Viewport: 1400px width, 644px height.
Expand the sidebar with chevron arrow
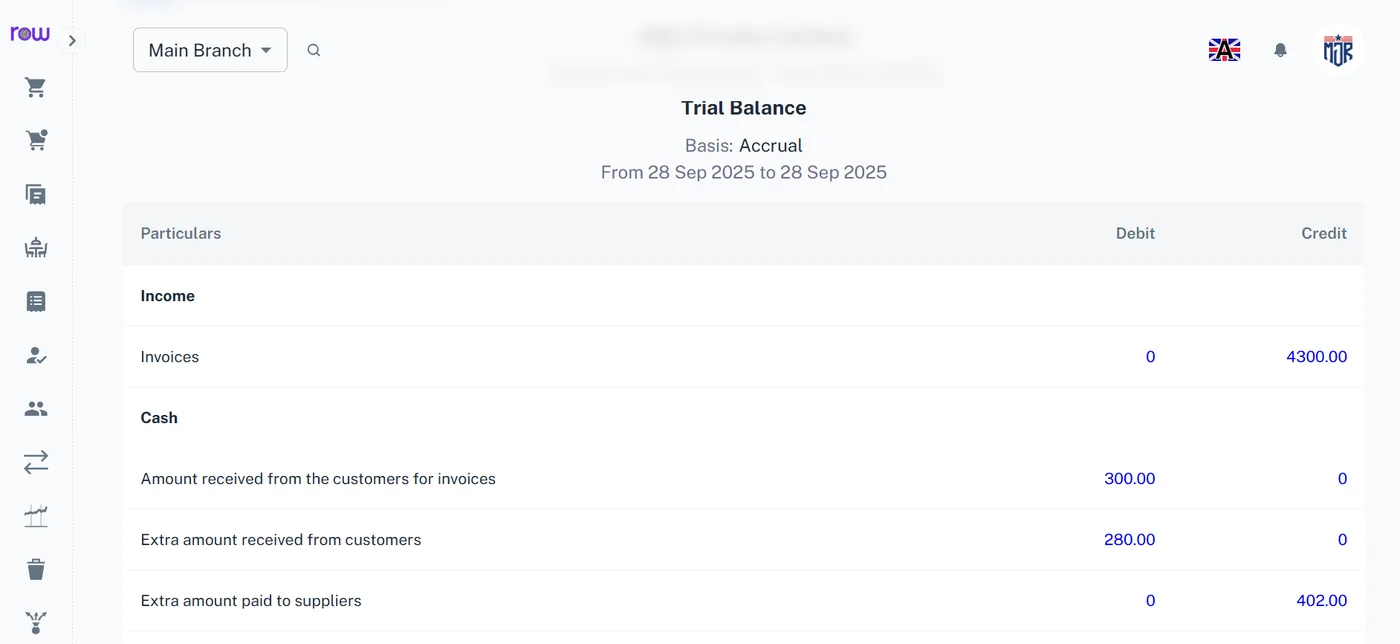tap(72, 41)
